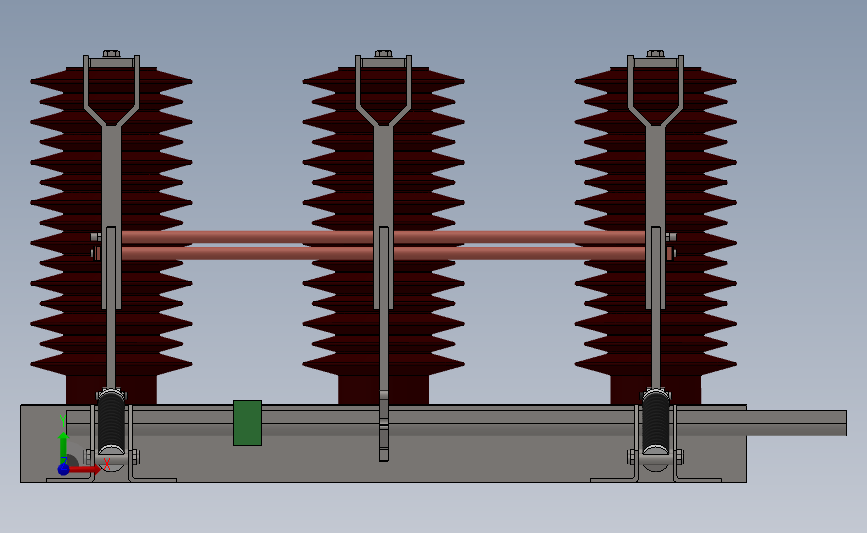Select the middle lever arm below center insulator
867x533 pixels.
384,425
